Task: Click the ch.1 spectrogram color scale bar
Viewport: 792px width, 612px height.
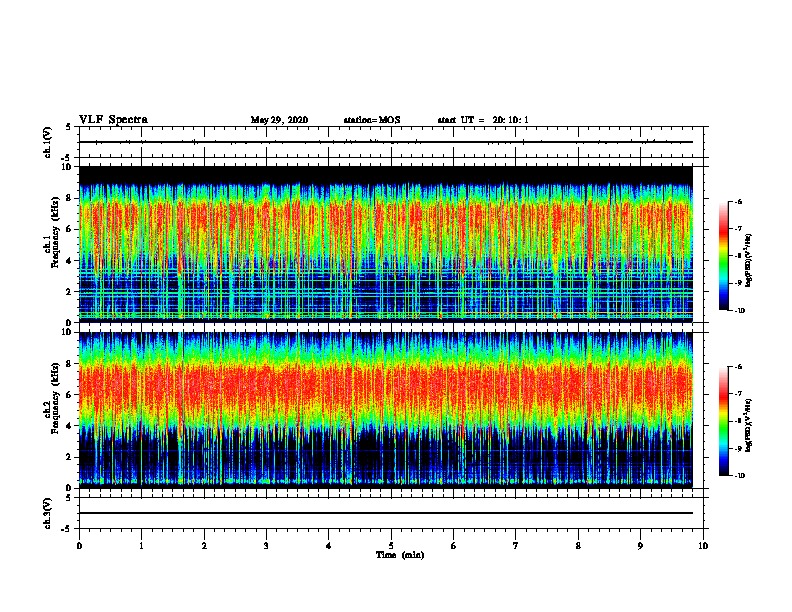Action: [x=724, y=256]
